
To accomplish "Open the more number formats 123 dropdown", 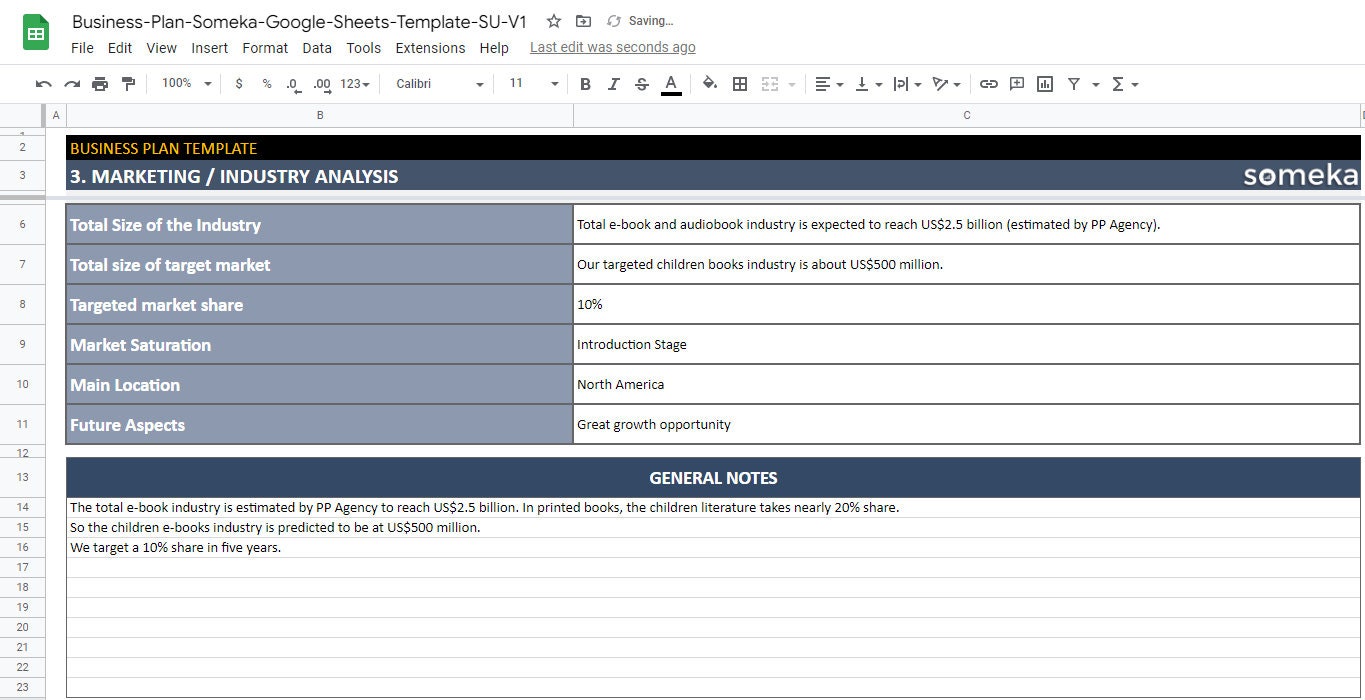I will [x=355, y=84].
